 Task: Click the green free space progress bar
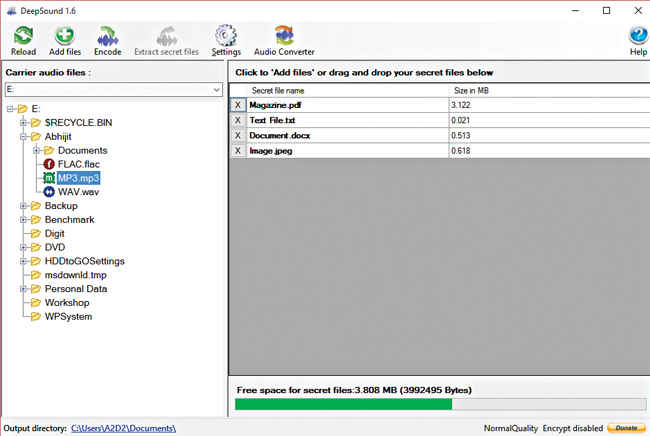point(343,404)
